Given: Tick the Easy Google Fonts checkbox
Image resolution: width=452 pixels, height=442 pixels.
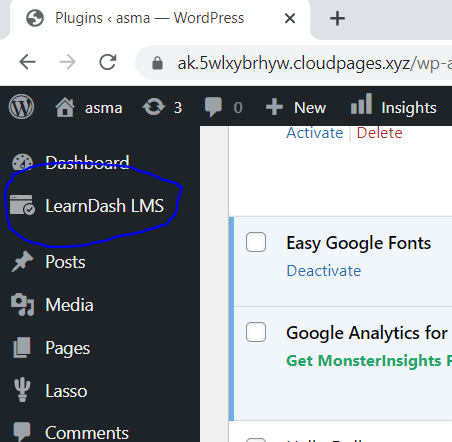Looking at the screenshot, I should 256,242.
